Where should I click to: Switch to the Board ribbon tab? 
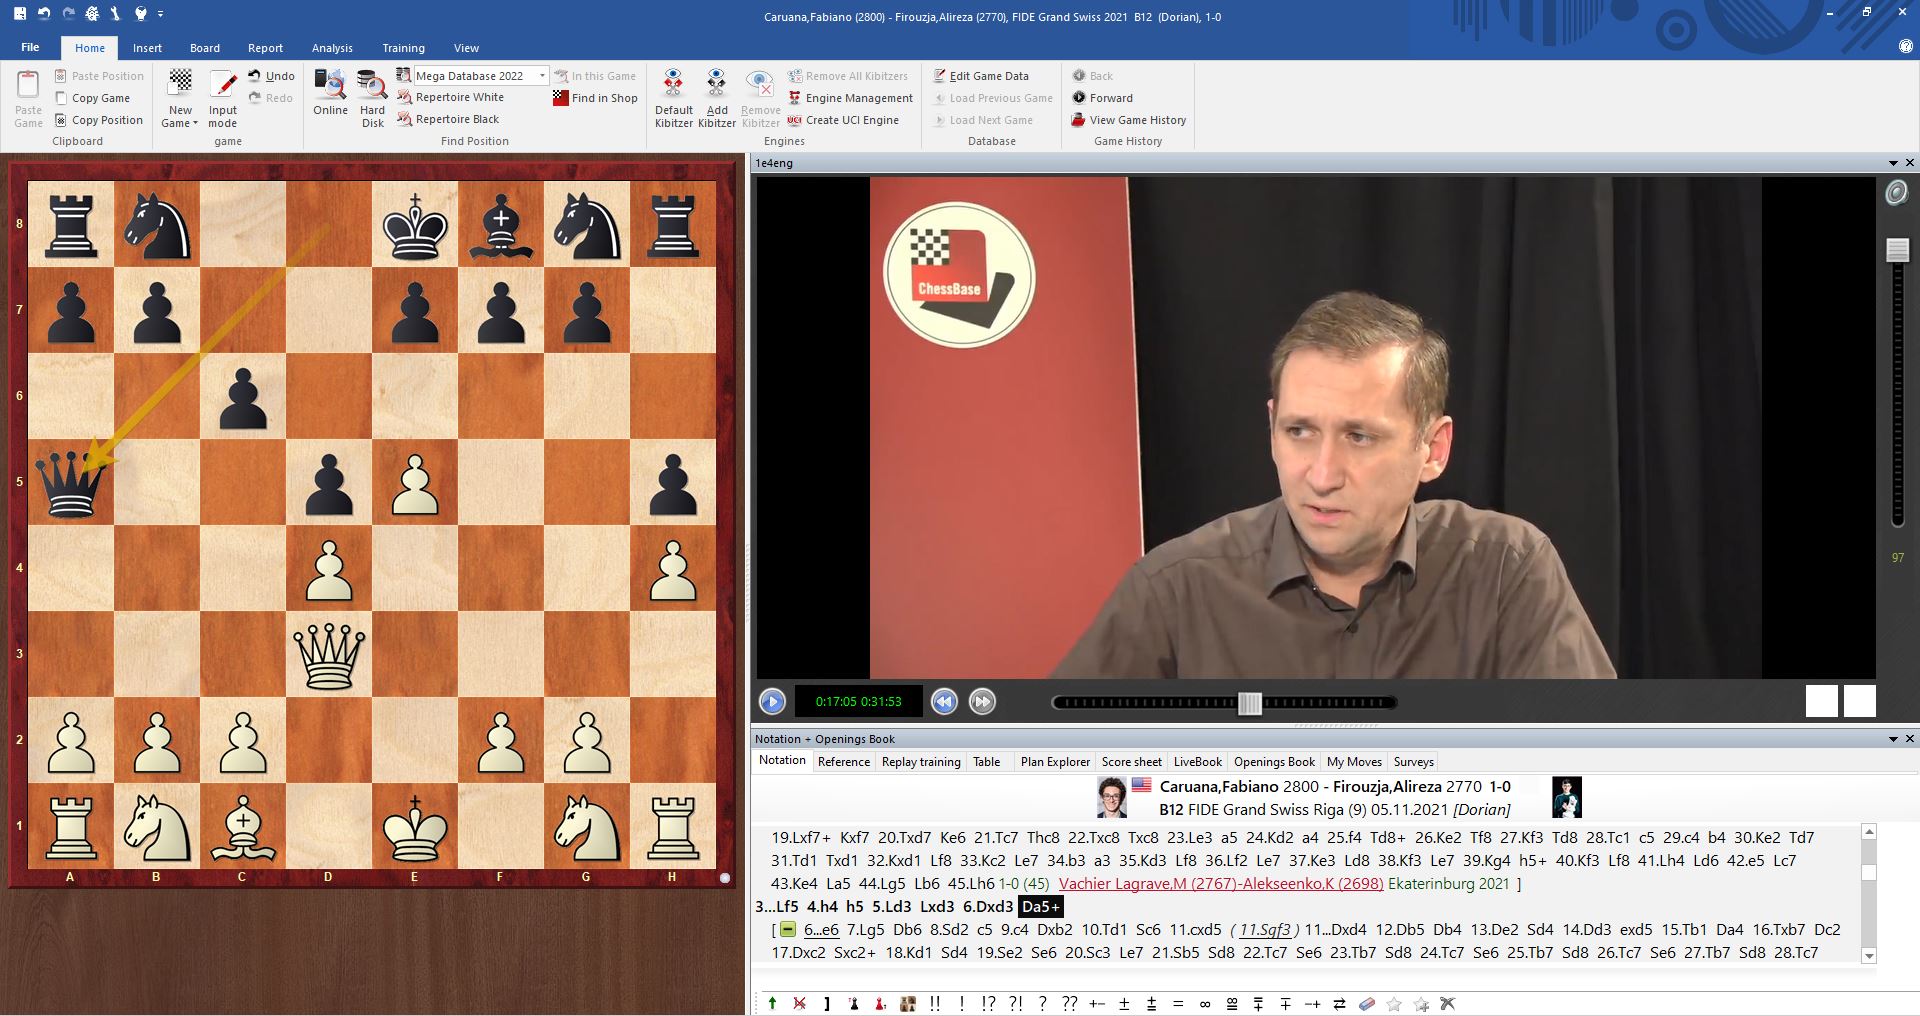pos(205,48)
